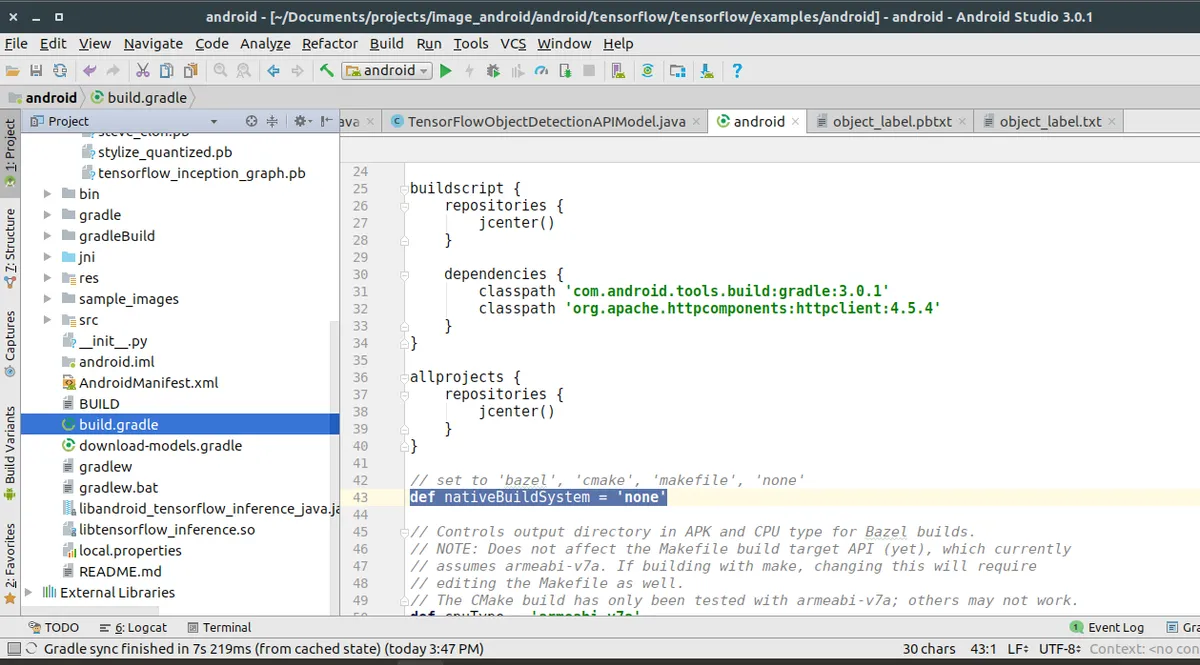Expand the External Libraries node
The image size is (1200, 665).
[x=28, y=592]
